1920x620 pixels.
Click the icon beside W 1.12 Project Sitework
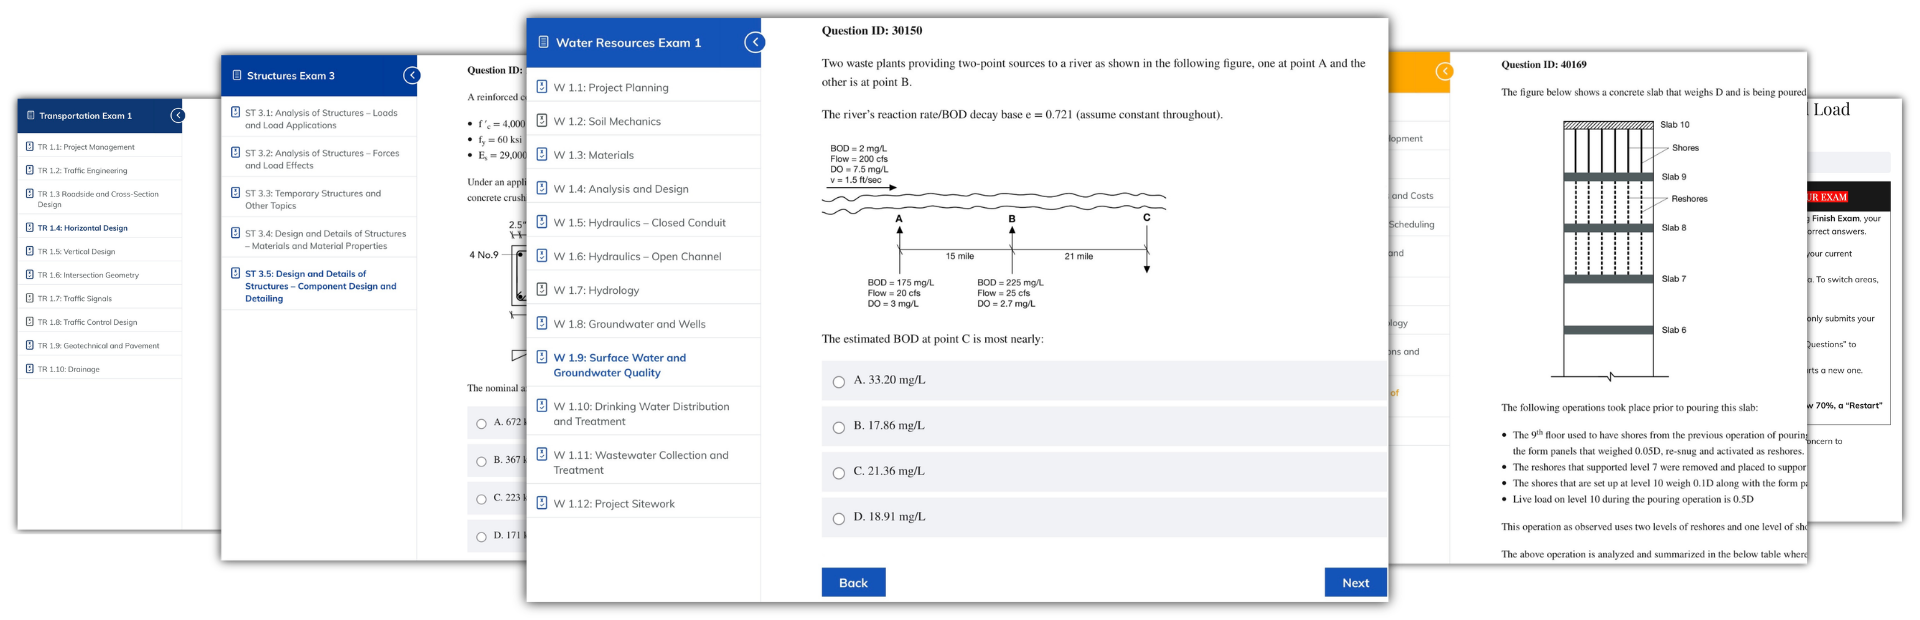click(x=542, y=503)
